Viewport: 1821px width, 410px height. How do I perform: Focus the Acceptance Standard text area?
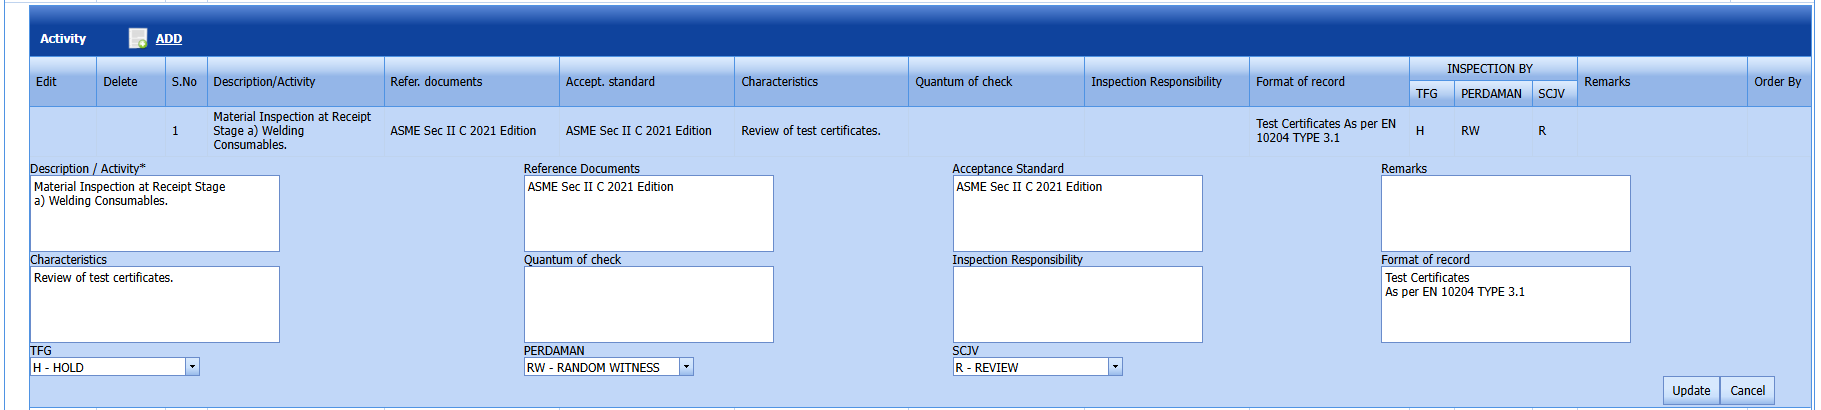[1077, 213]
